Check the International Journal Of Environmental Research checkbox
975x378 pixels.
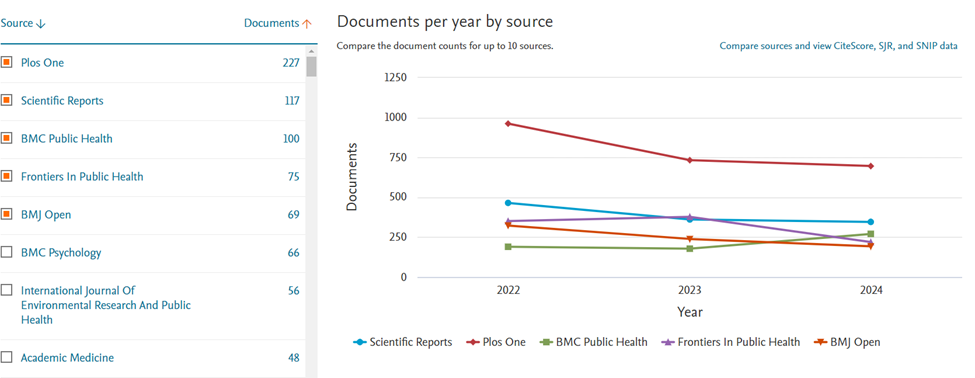7,290
